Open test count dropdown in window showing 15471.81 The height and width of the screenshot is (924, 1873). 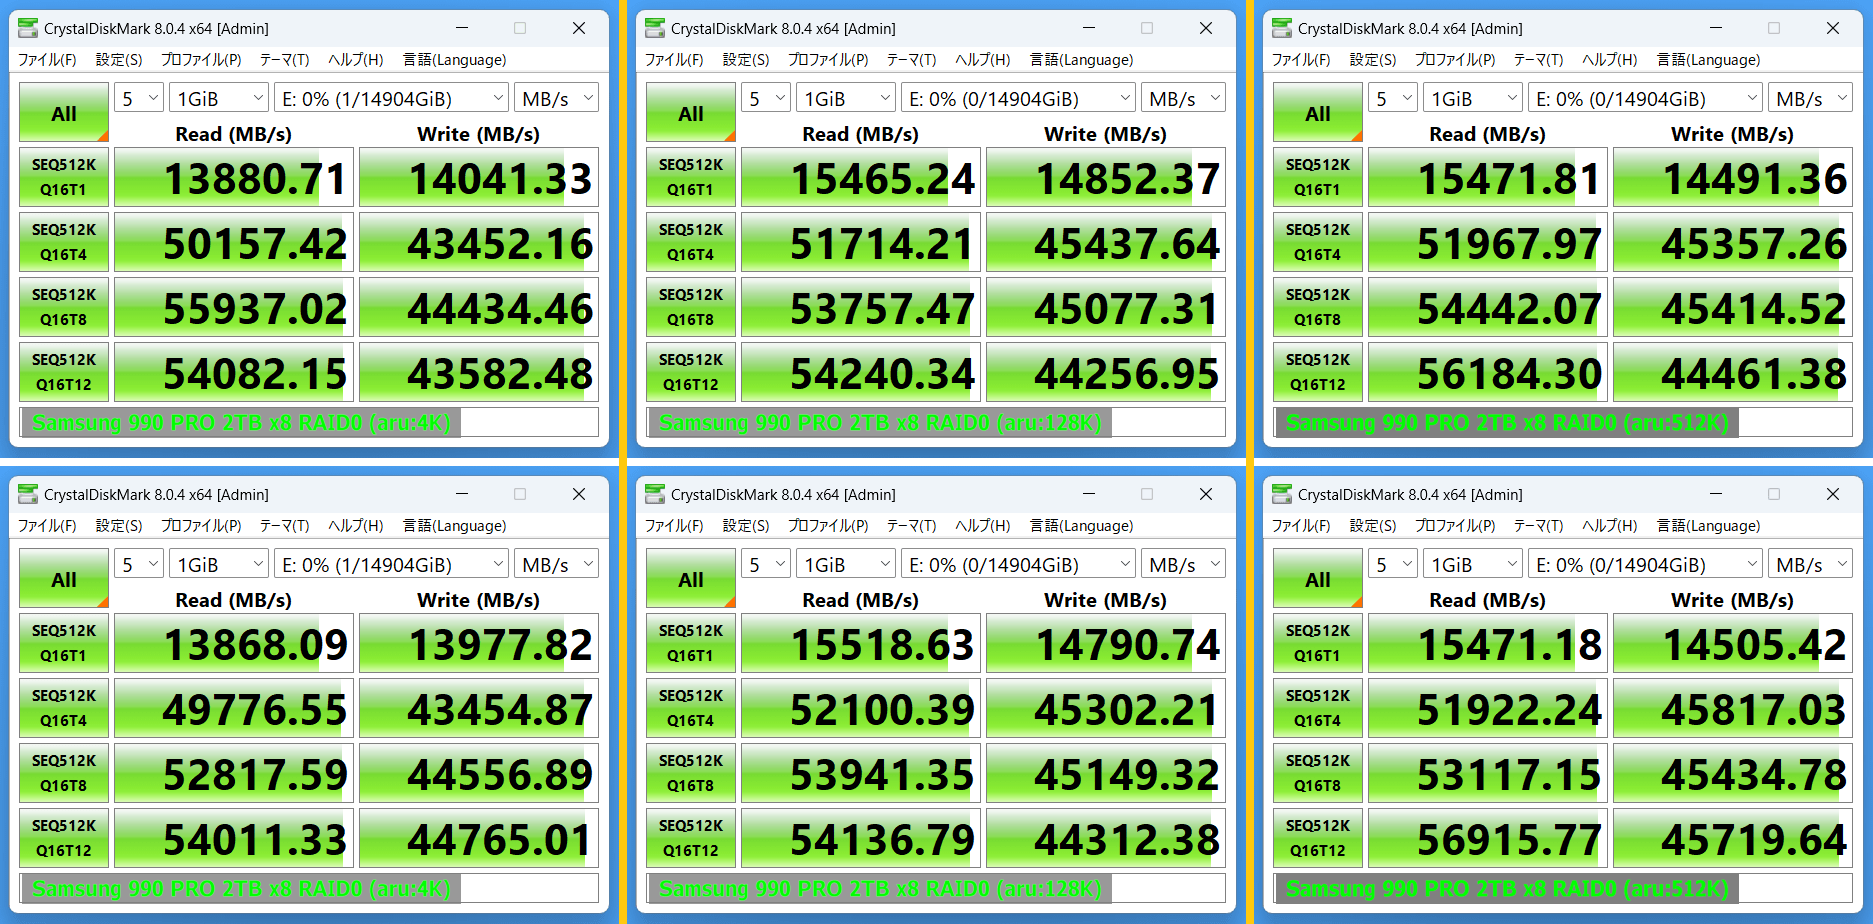point(1393,98)
